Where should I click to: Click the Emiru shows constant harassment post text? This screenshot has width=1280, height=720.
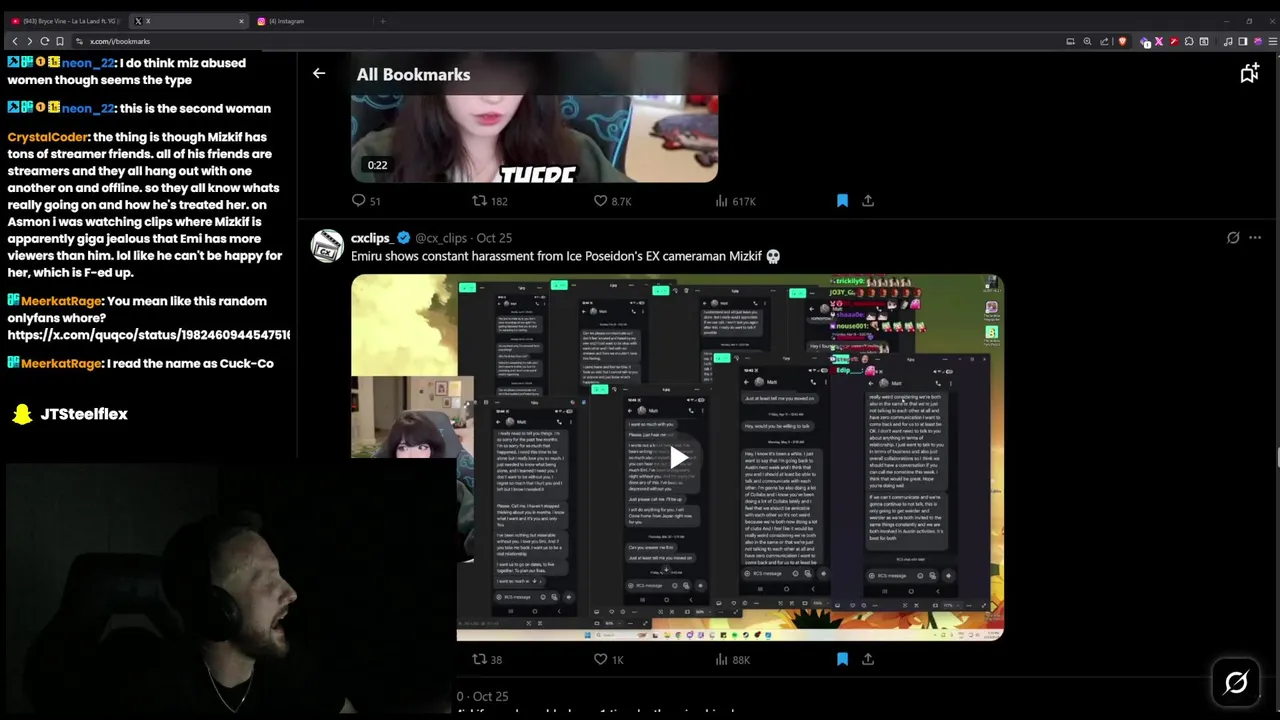pyautogui.click(x=565, y=256)
